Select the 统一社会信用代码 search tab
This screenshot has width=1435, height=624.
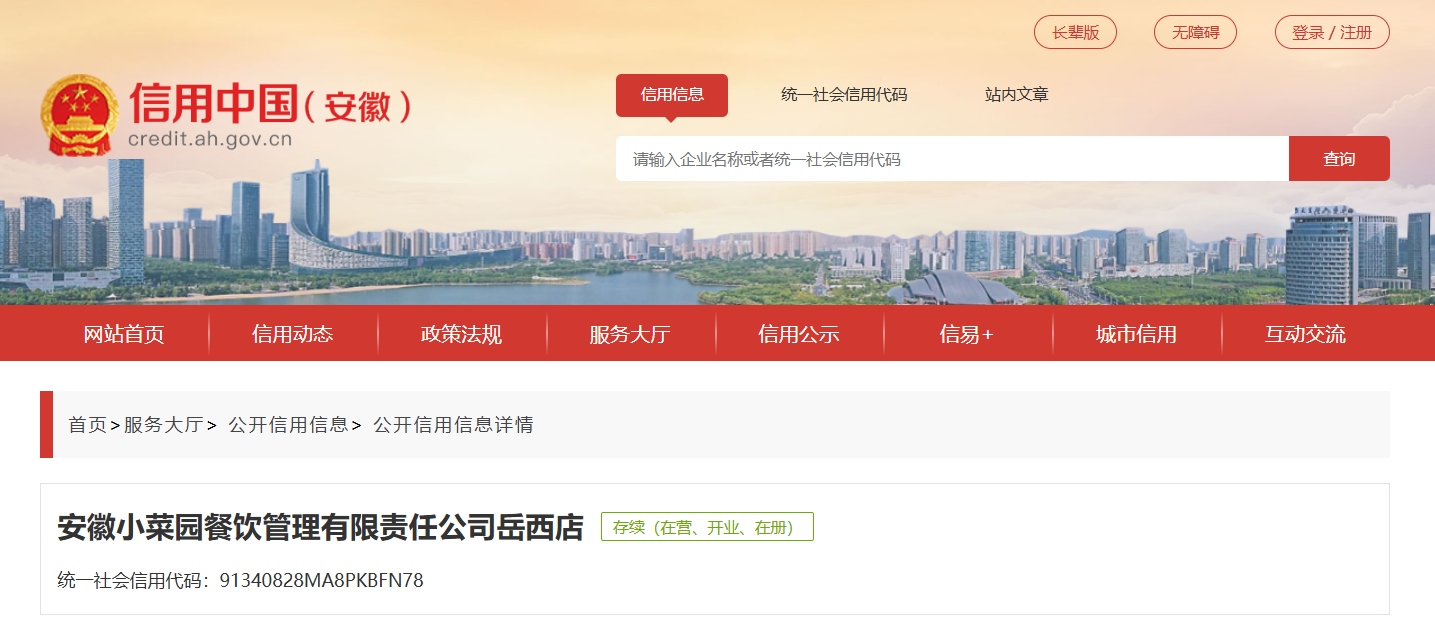pos(844,95)
